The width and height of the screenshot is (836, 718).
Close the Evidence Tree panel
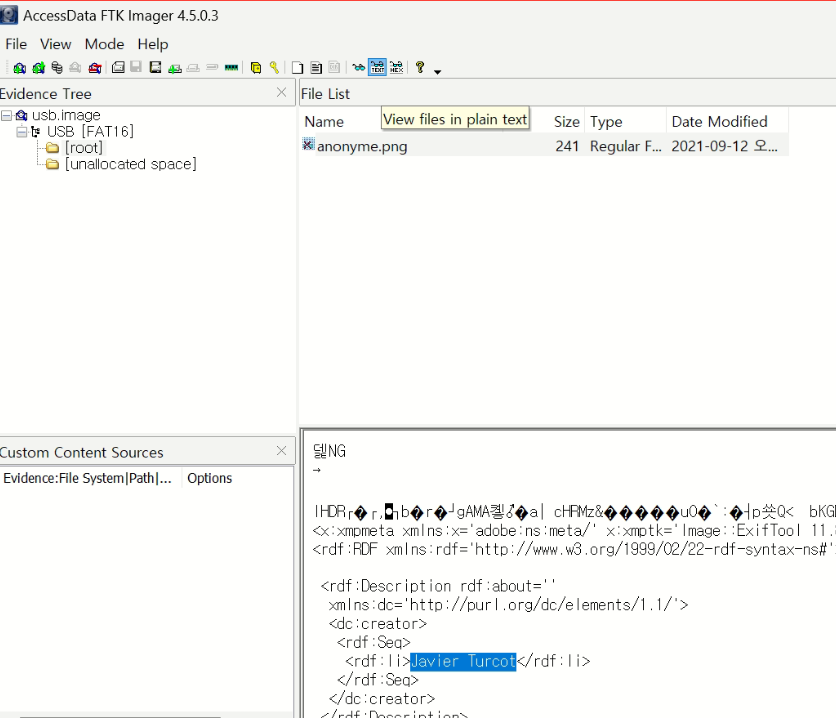click(282, 92)
